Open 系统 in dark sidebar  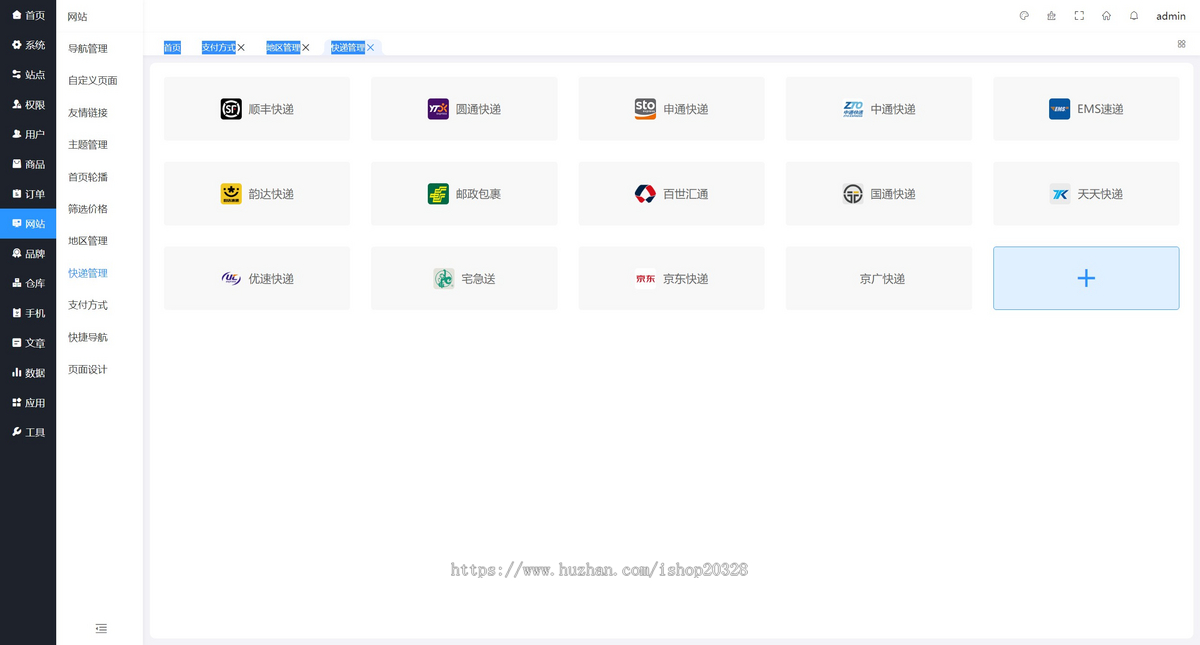click(28, 45)
